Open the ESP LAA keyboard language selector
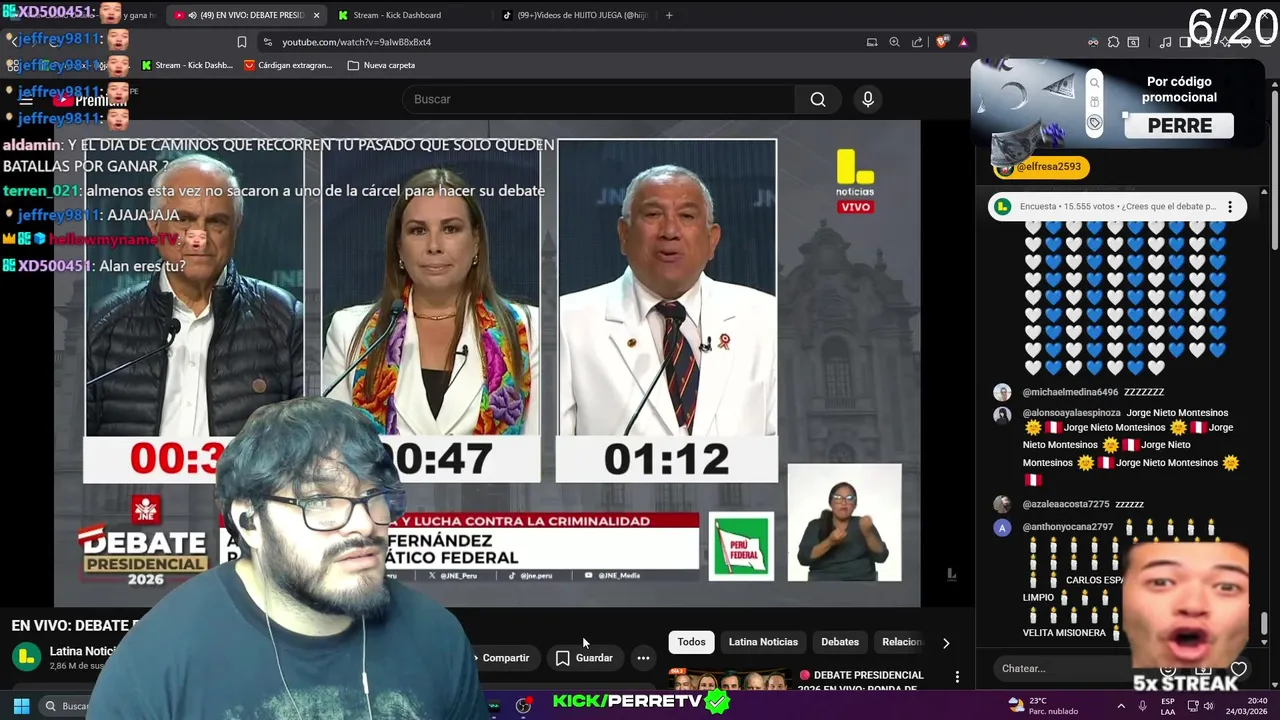 pos(1168,706)
